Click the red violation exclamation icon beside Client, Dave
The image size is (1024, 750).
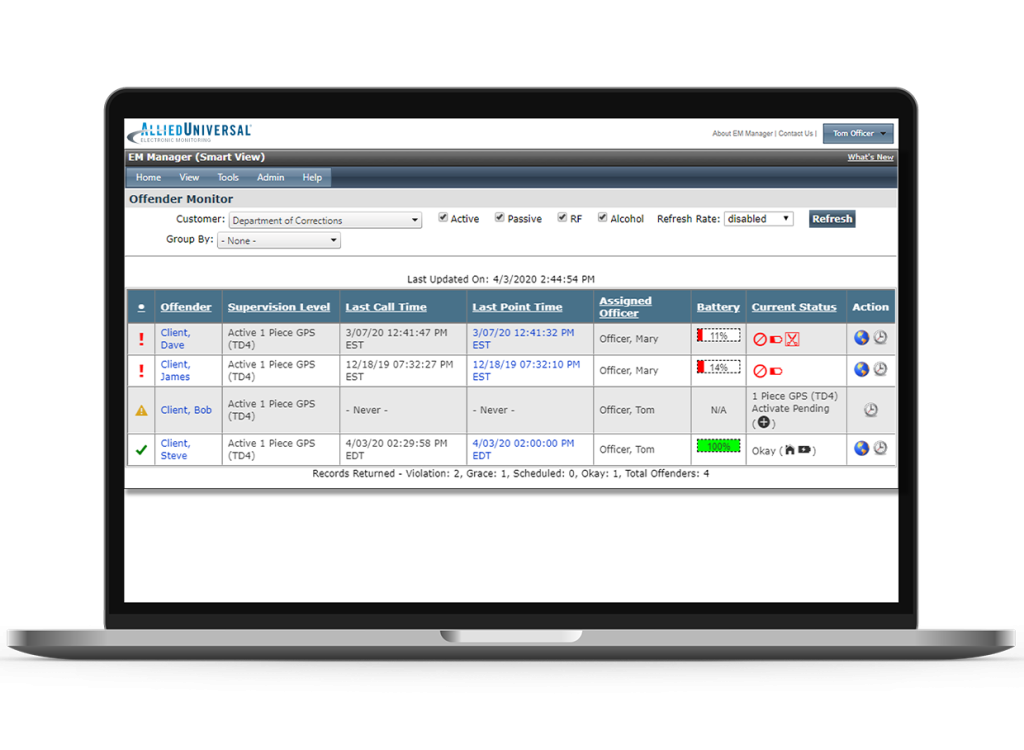point(141,338)
